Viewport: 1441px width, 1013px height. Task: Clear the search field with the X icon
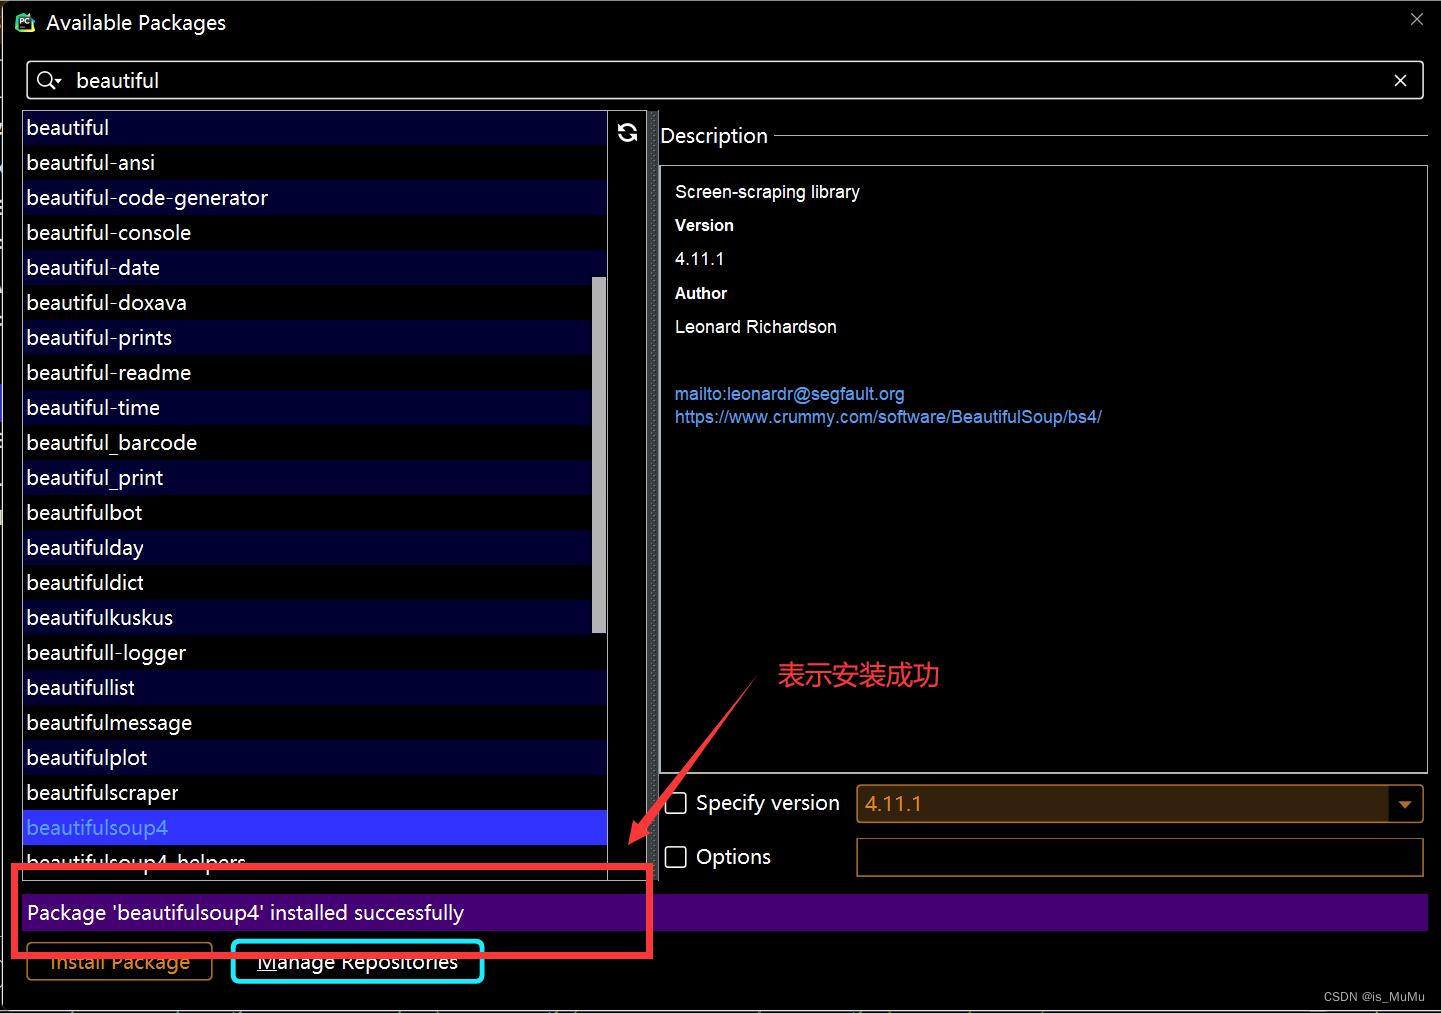click(1400, 81)
